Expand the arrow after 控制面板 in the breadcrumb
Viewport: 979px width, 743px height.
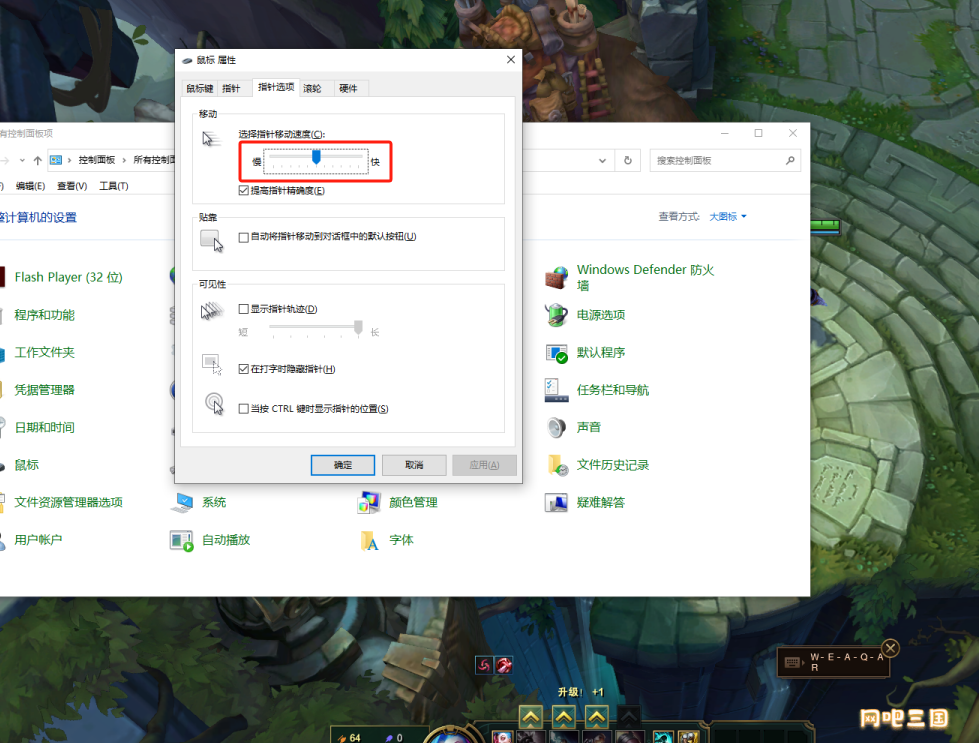pyautogui.click(x=124, y=160)
